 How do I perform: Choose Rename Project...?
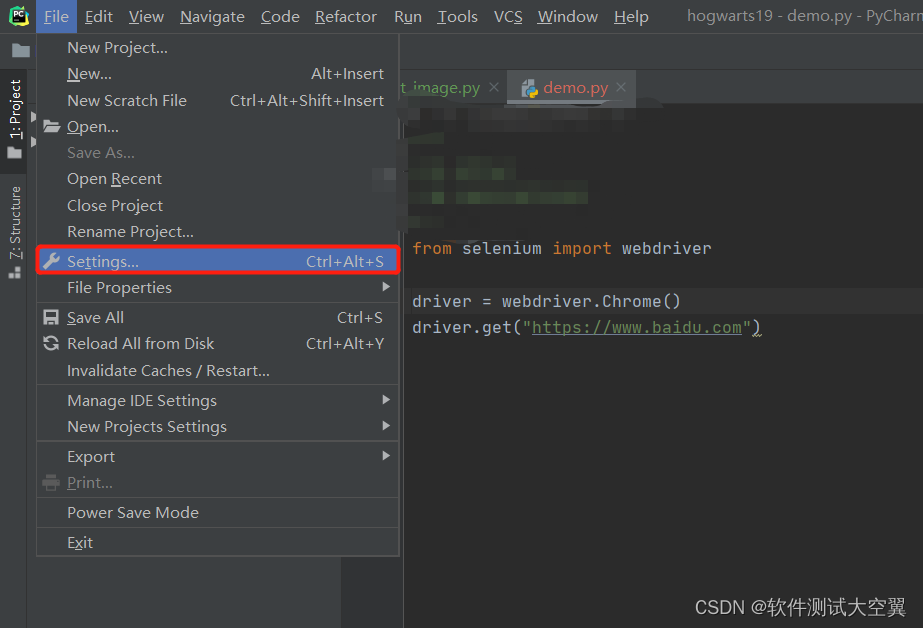tap(218, 231)
